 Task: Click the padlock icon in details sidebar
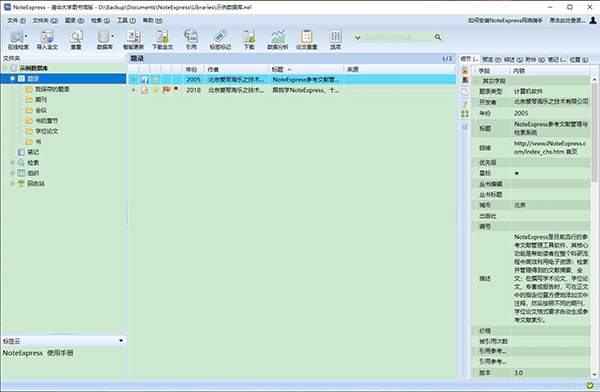point(465,70)
